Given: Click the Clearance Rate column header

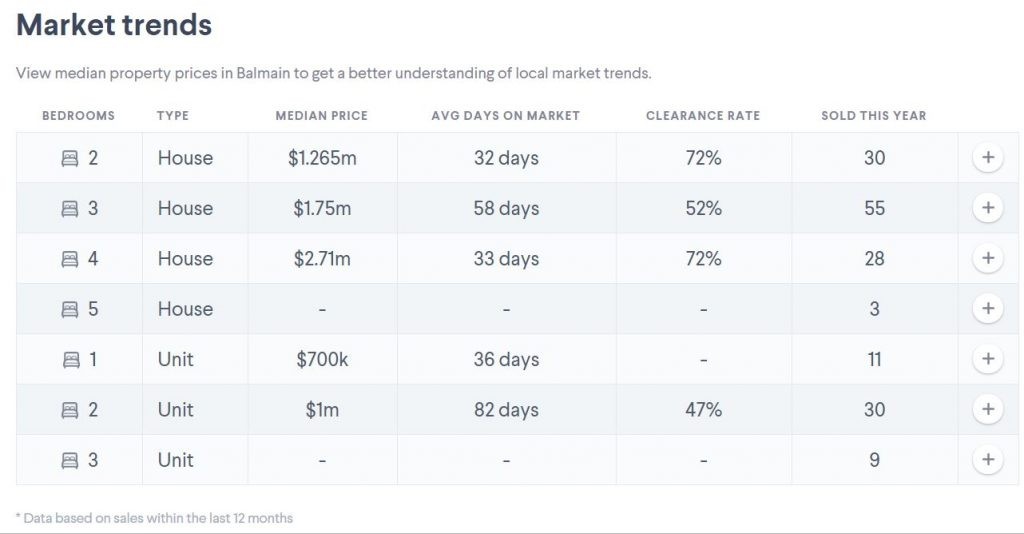Looking at the screenshot, I should pyautogui.click(x=703, y=116).
